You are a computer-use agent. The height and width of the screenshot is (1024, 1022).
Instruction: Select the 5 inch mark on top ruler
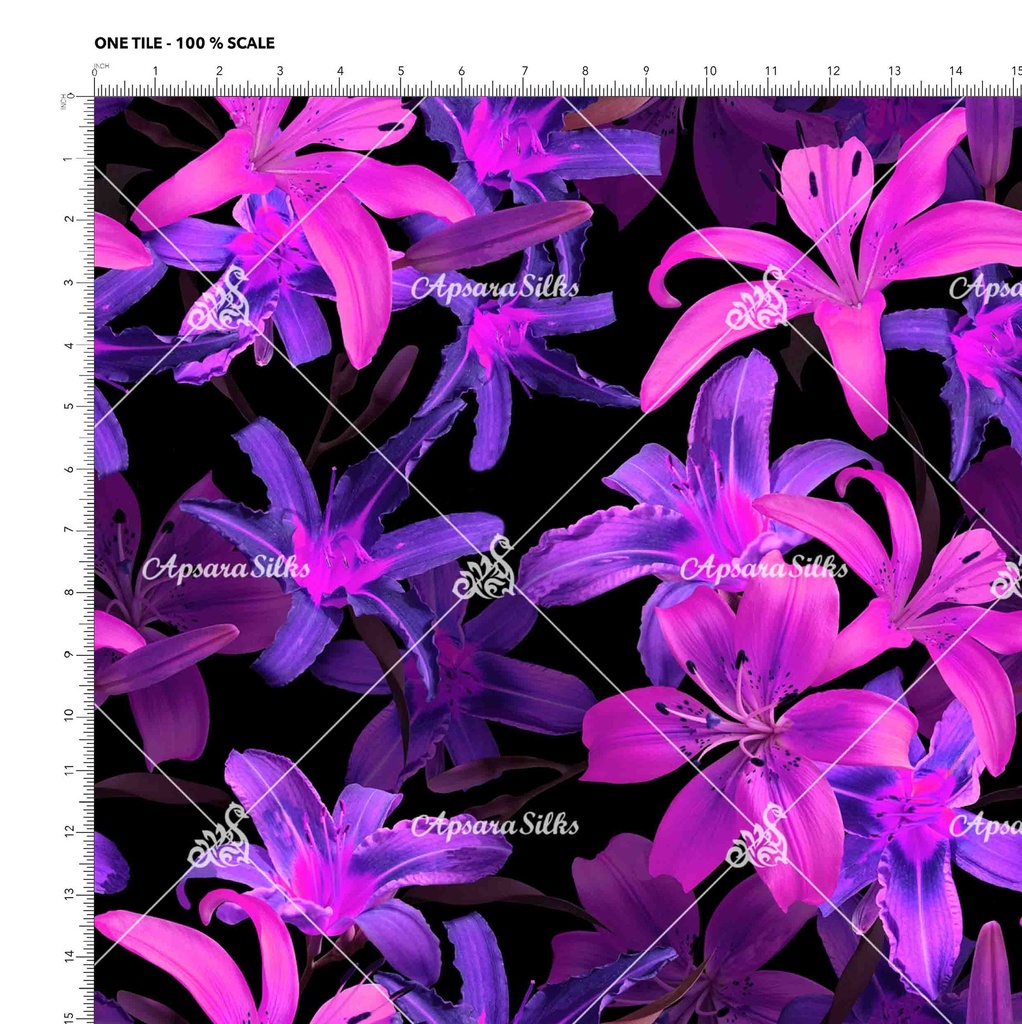pyautogui.click(x=401, y=72)
